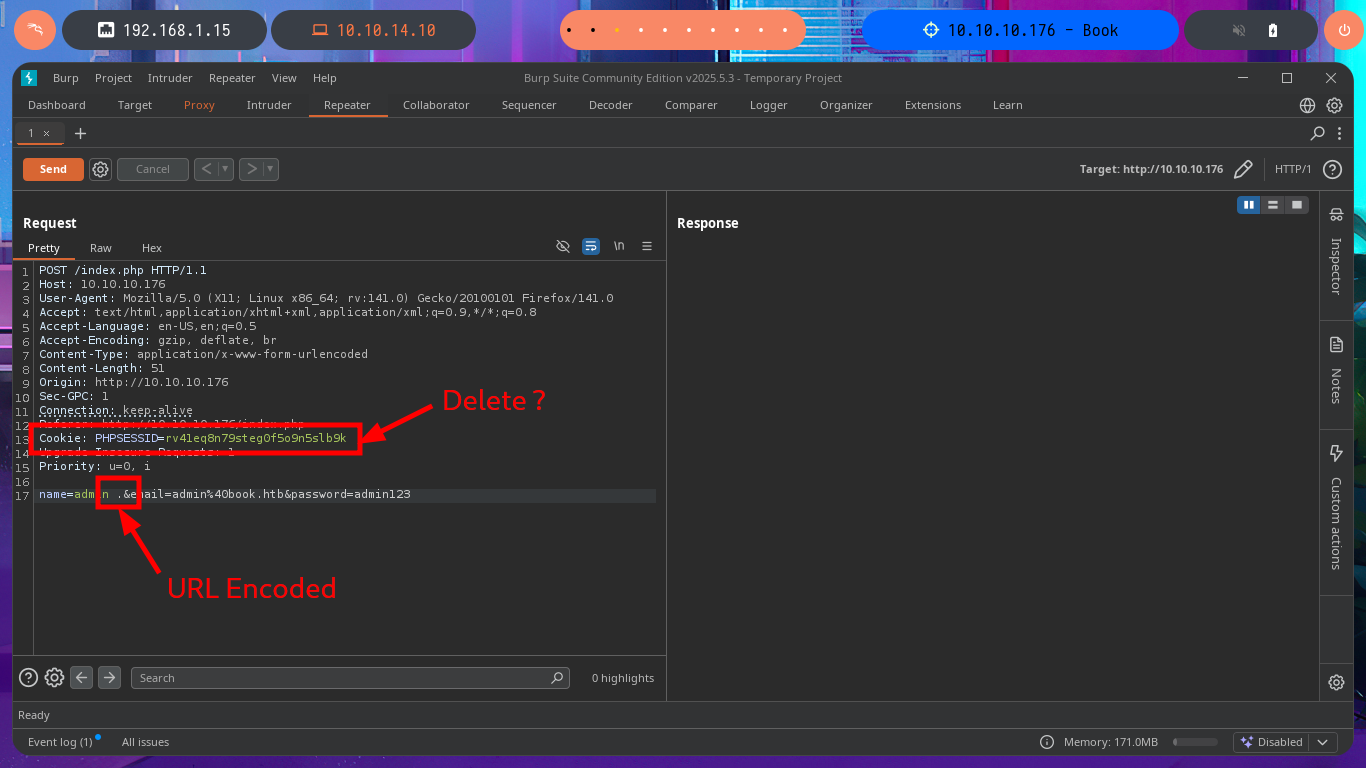Click the Kali dragon menu icon
Image resolution: width=1366 pixels, height=768 pixels.
coord(34,30)
